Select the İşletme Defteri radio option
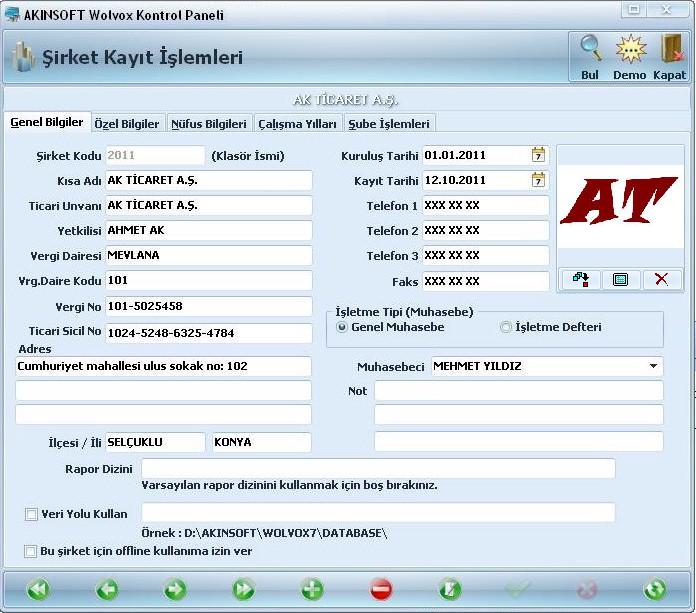Screen dimensions: 696x613 [x=505, y=327]
